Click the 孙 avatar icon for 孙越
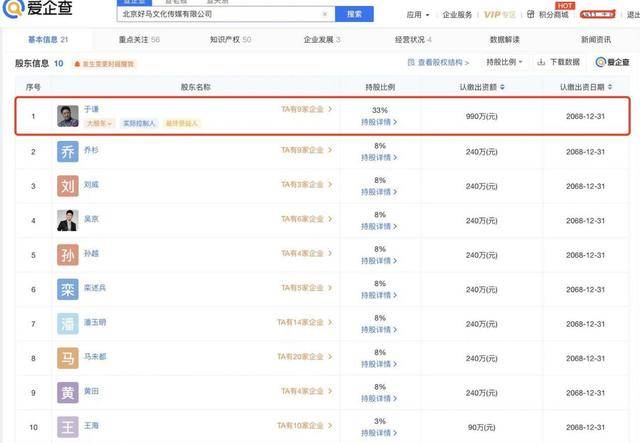 click(68, 255)
